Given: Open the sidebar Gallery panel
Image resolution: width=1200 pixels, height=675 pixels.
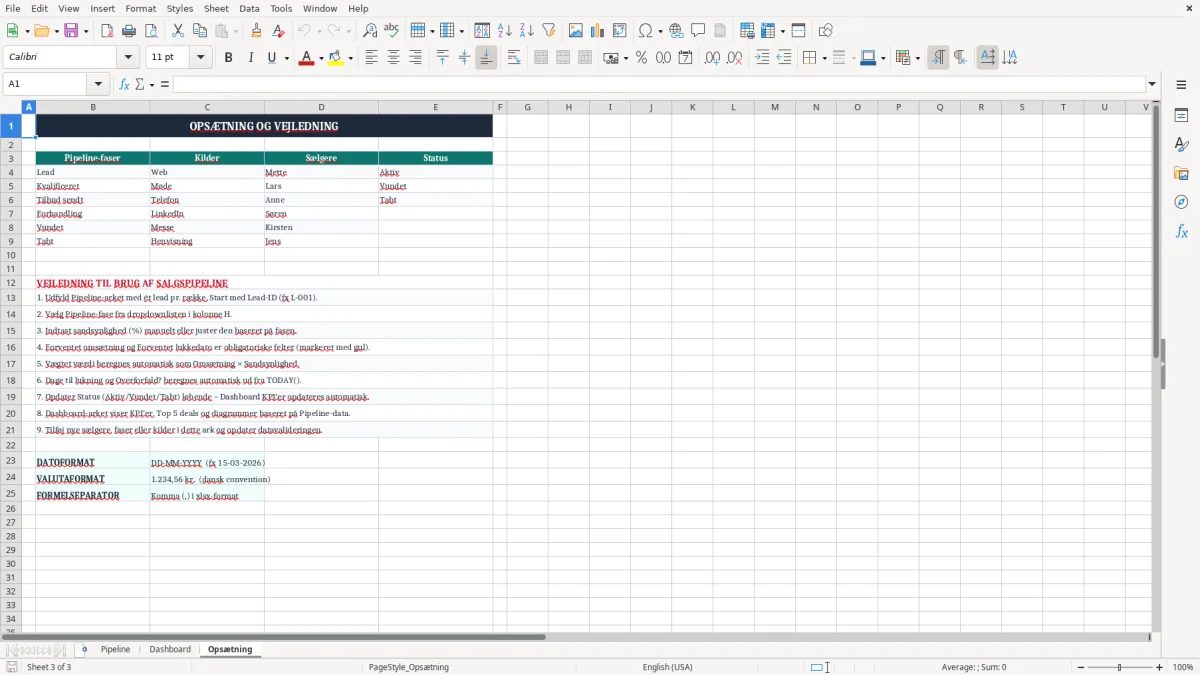Looking at the screenshot, I should point(1181,173).
